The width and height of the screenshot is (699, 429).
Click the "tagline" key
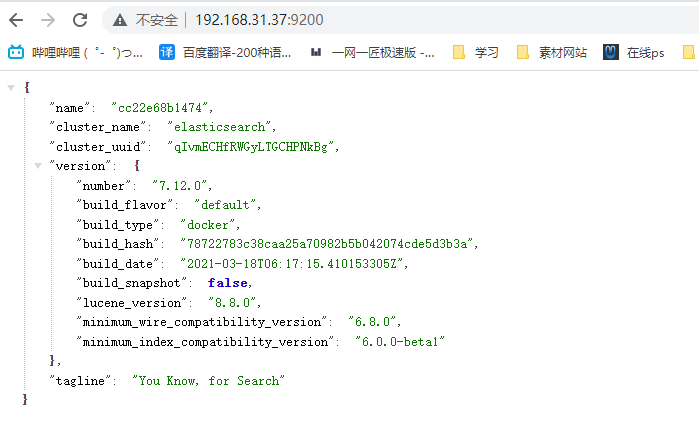click(80, 380)
